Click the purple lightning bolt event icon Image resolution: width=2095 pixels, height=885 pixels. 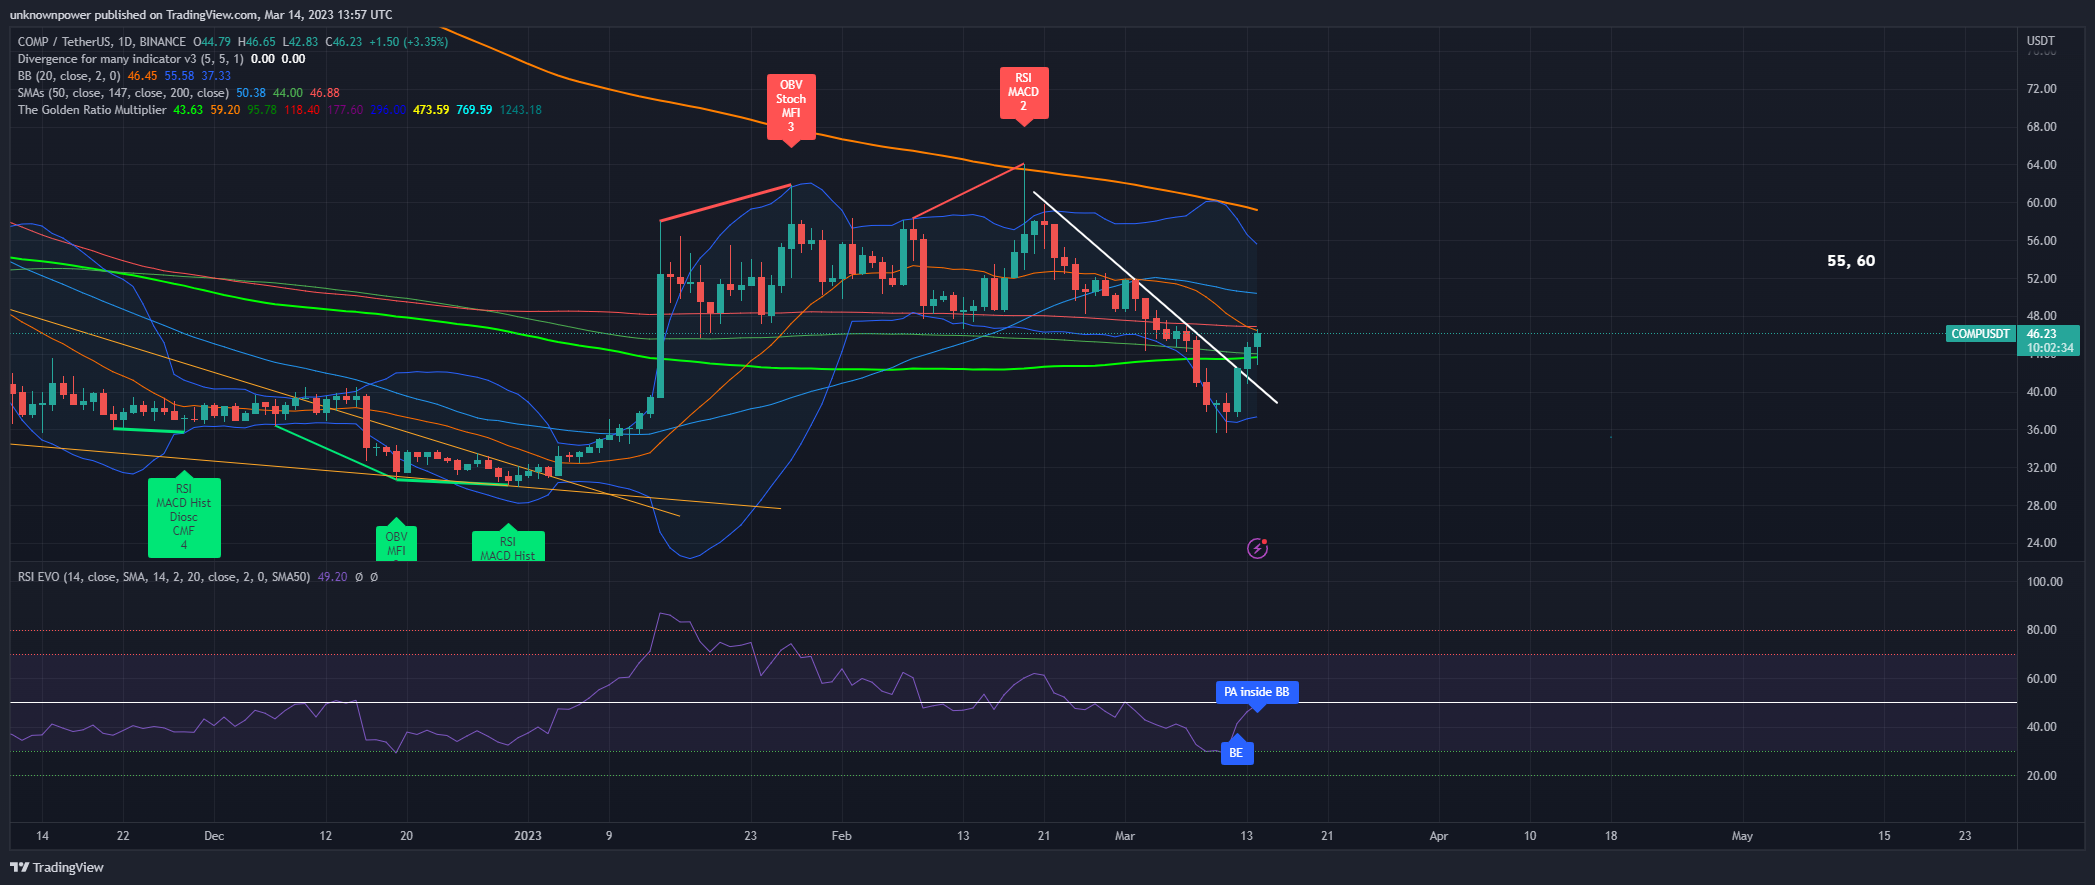tap(1258, 548)
